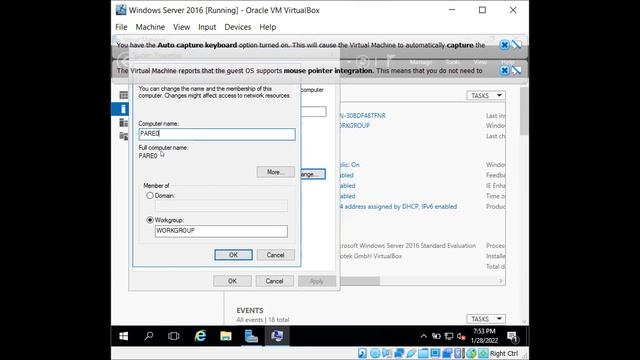The height and width of the screenshot is (360, 640).
Task: Confirm the computer name dialog with OK
Action: 233,255
